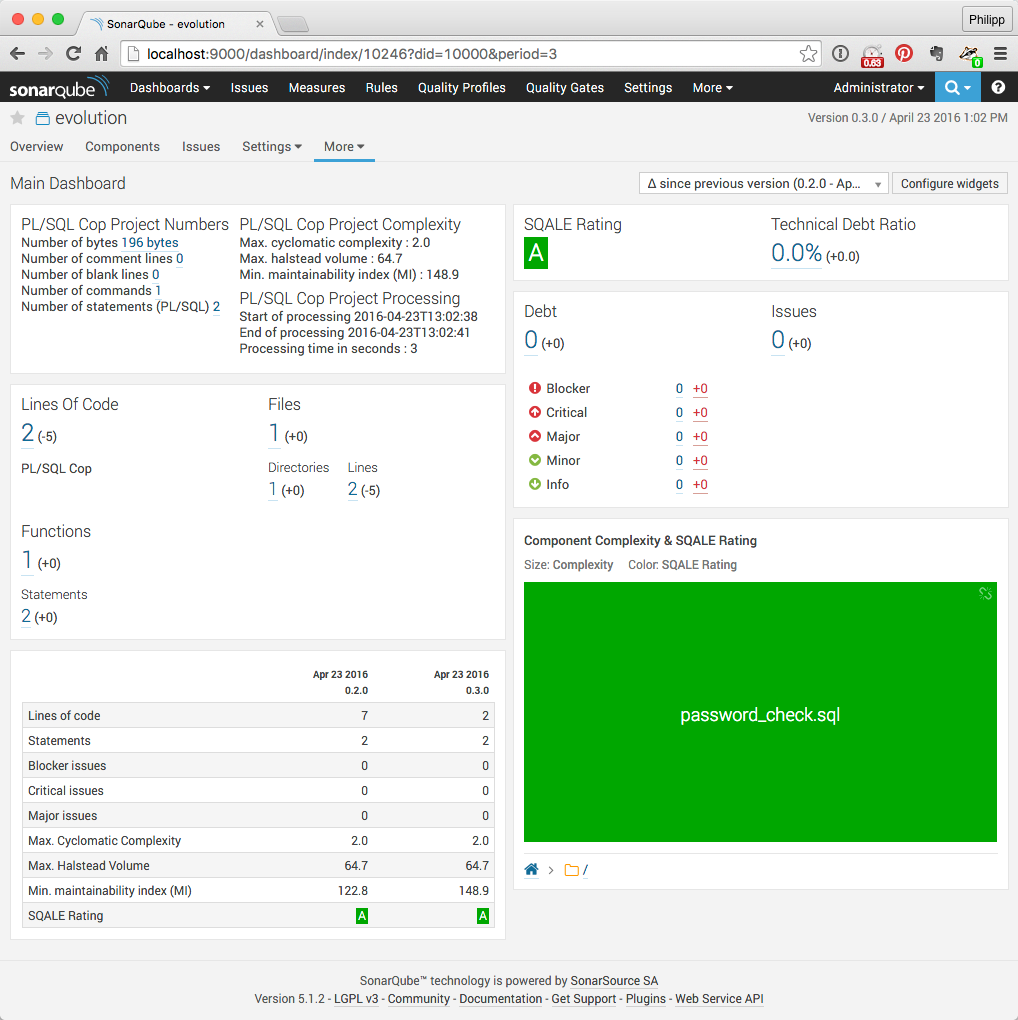Click the evolution project folder icon
This screenshot has height=1020, width=1018.
pos(42,118)
